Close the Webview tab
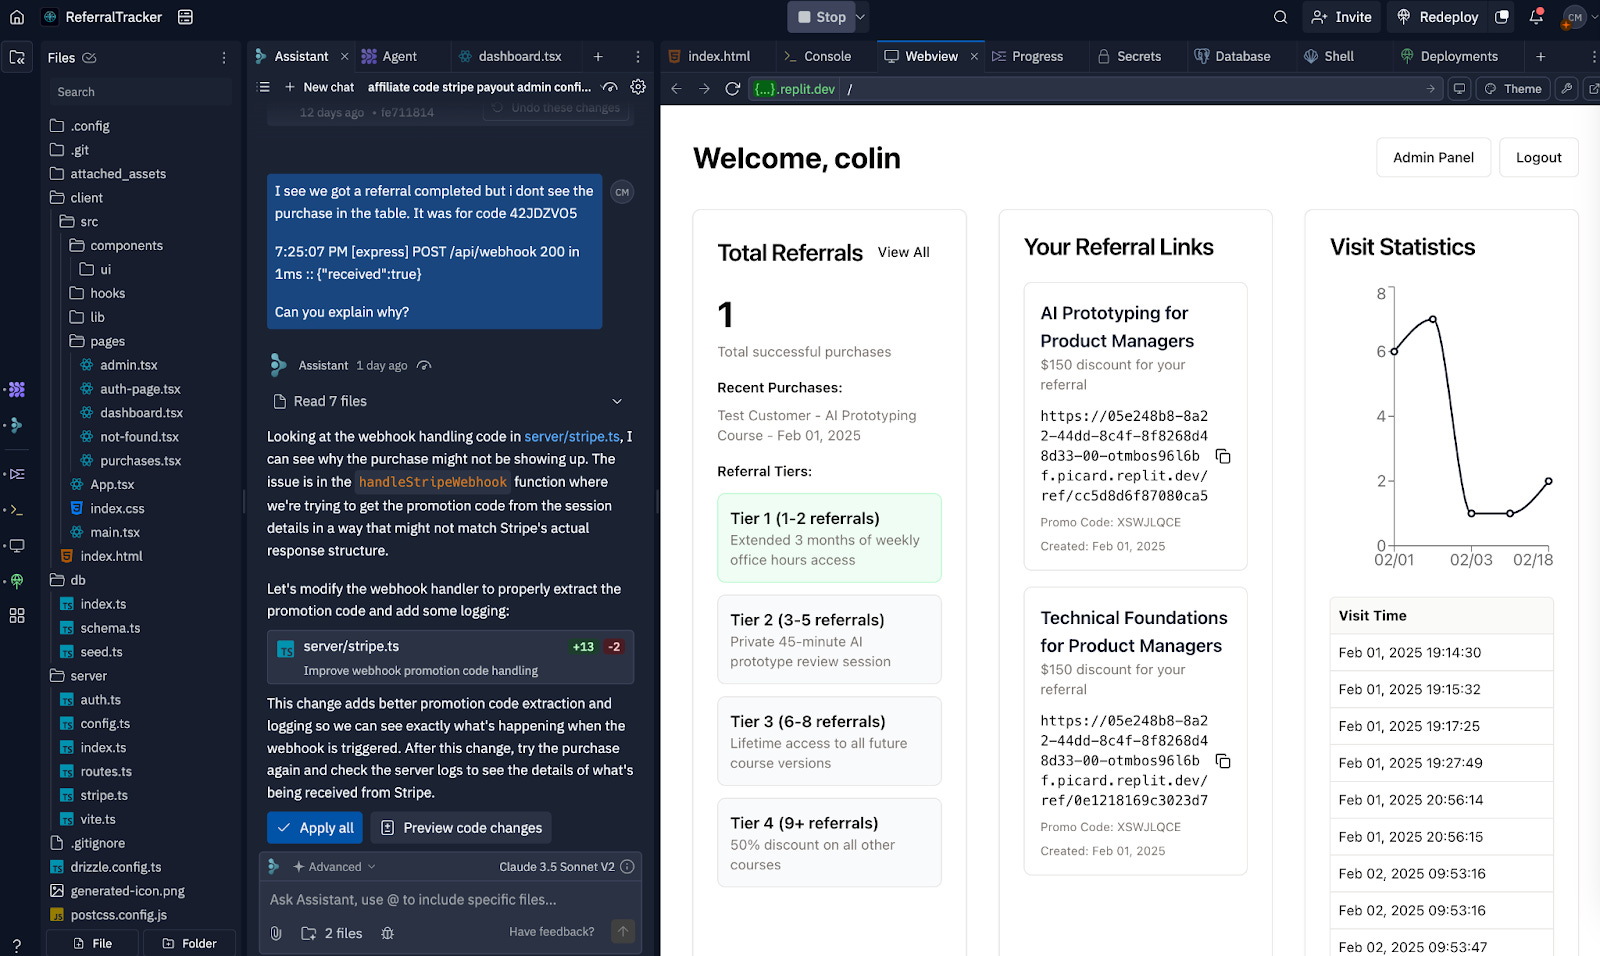 pyautogui.click(x=974, y=57)
